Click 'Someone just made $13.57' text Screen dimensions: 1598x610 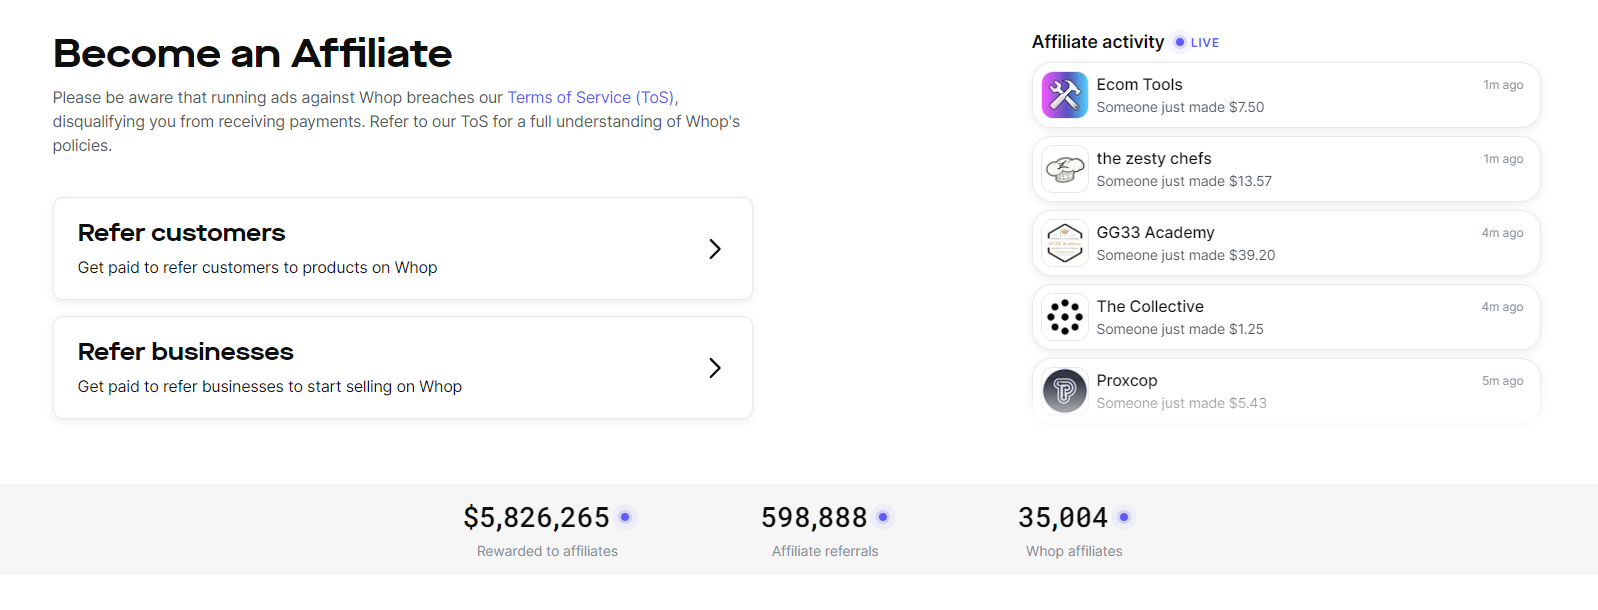1184,181
